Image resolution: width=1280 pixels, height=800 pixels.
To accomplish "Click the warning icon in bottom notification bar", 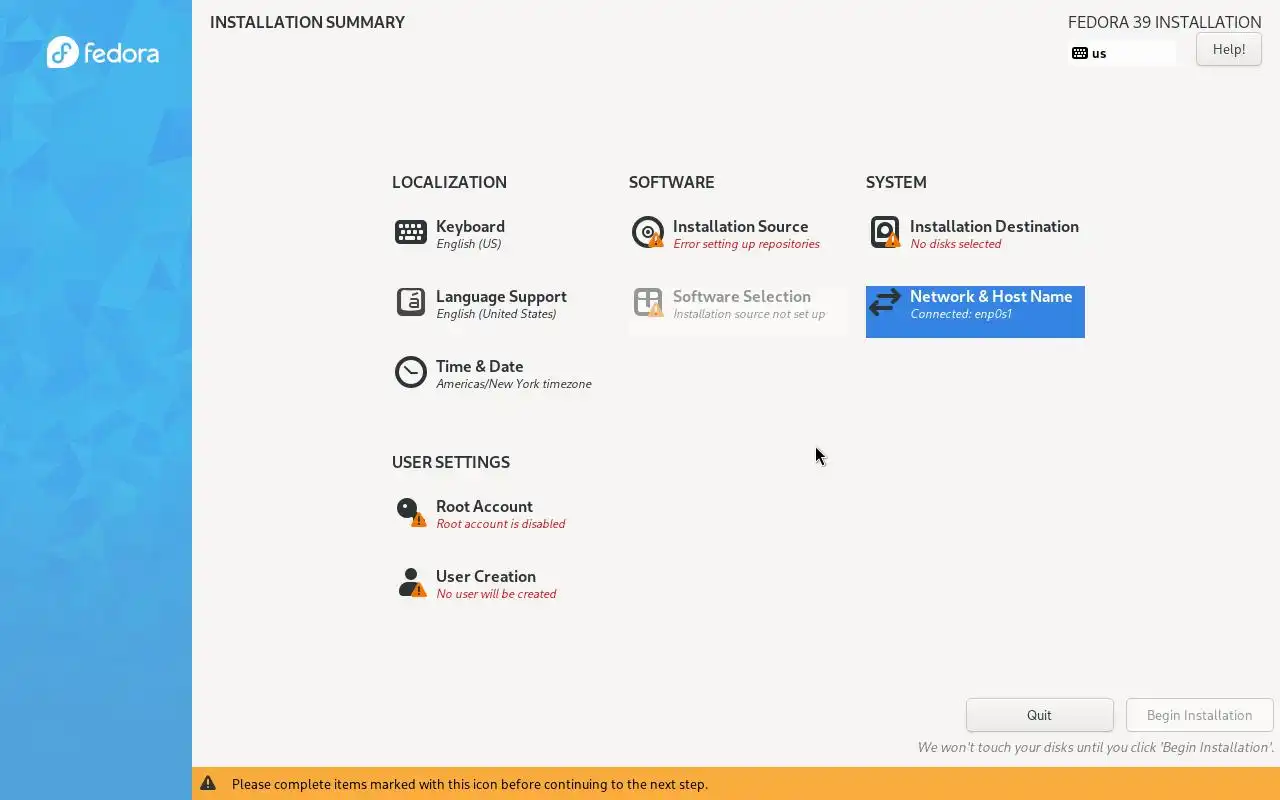I will tap(208, 783).
